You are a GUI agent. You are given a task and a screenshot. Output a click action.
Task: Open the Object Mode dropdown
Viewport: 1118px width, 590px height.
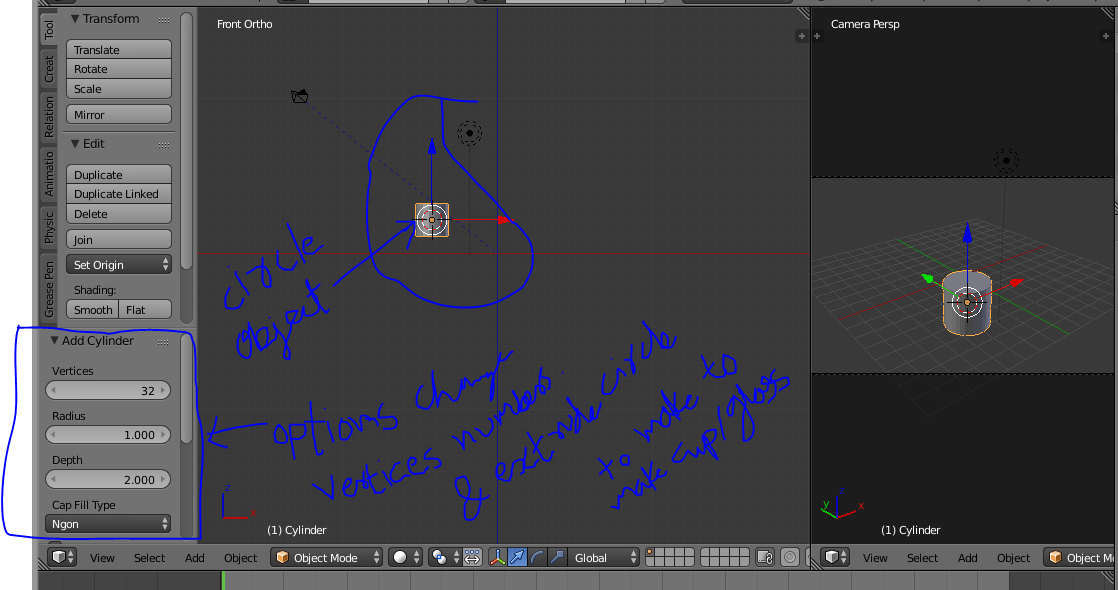(325, 557)
